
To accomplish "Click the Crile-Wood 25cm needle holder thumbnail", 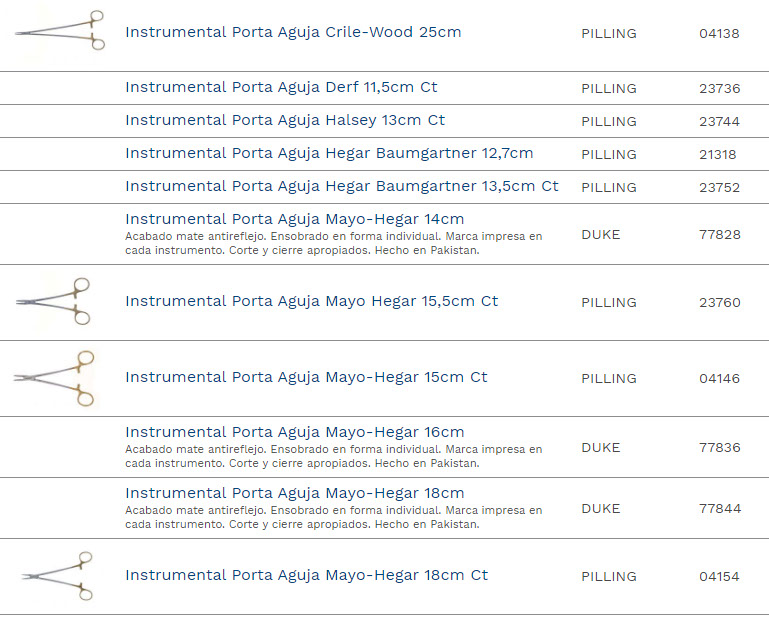I will pos(59,31).
